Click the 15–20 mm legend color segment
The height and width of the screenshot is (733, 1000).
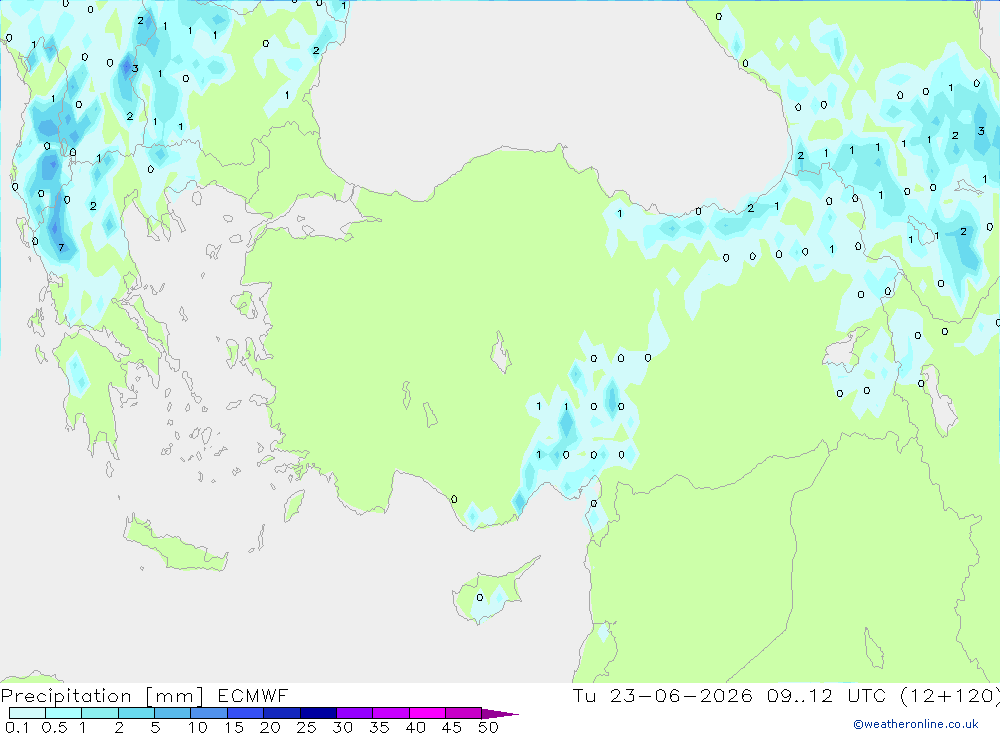click(245, 713)
